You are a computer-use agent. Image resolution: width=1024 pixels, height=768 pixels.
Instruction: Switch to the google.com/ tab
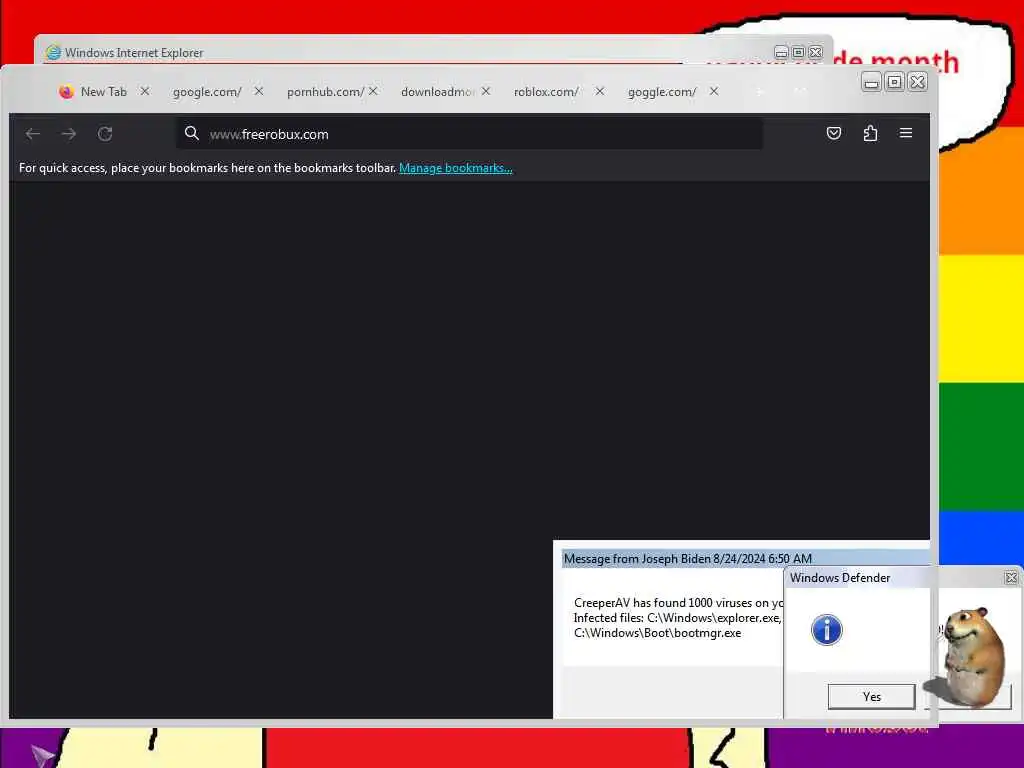[x=207, y=92]
